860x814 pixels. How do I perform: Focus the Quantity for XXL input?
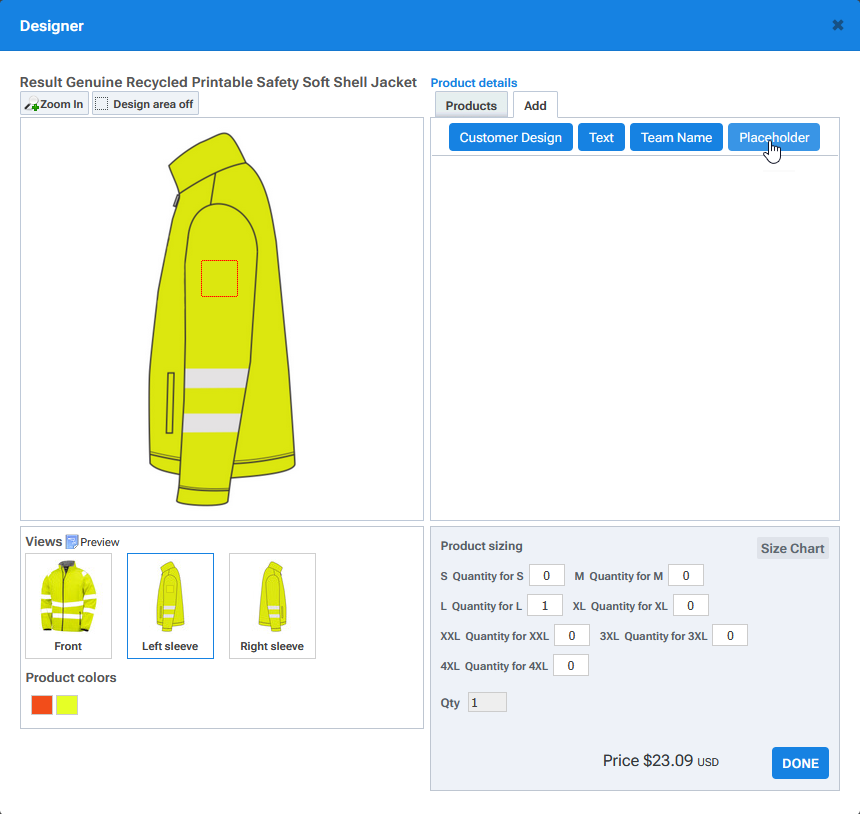(571, 636)
